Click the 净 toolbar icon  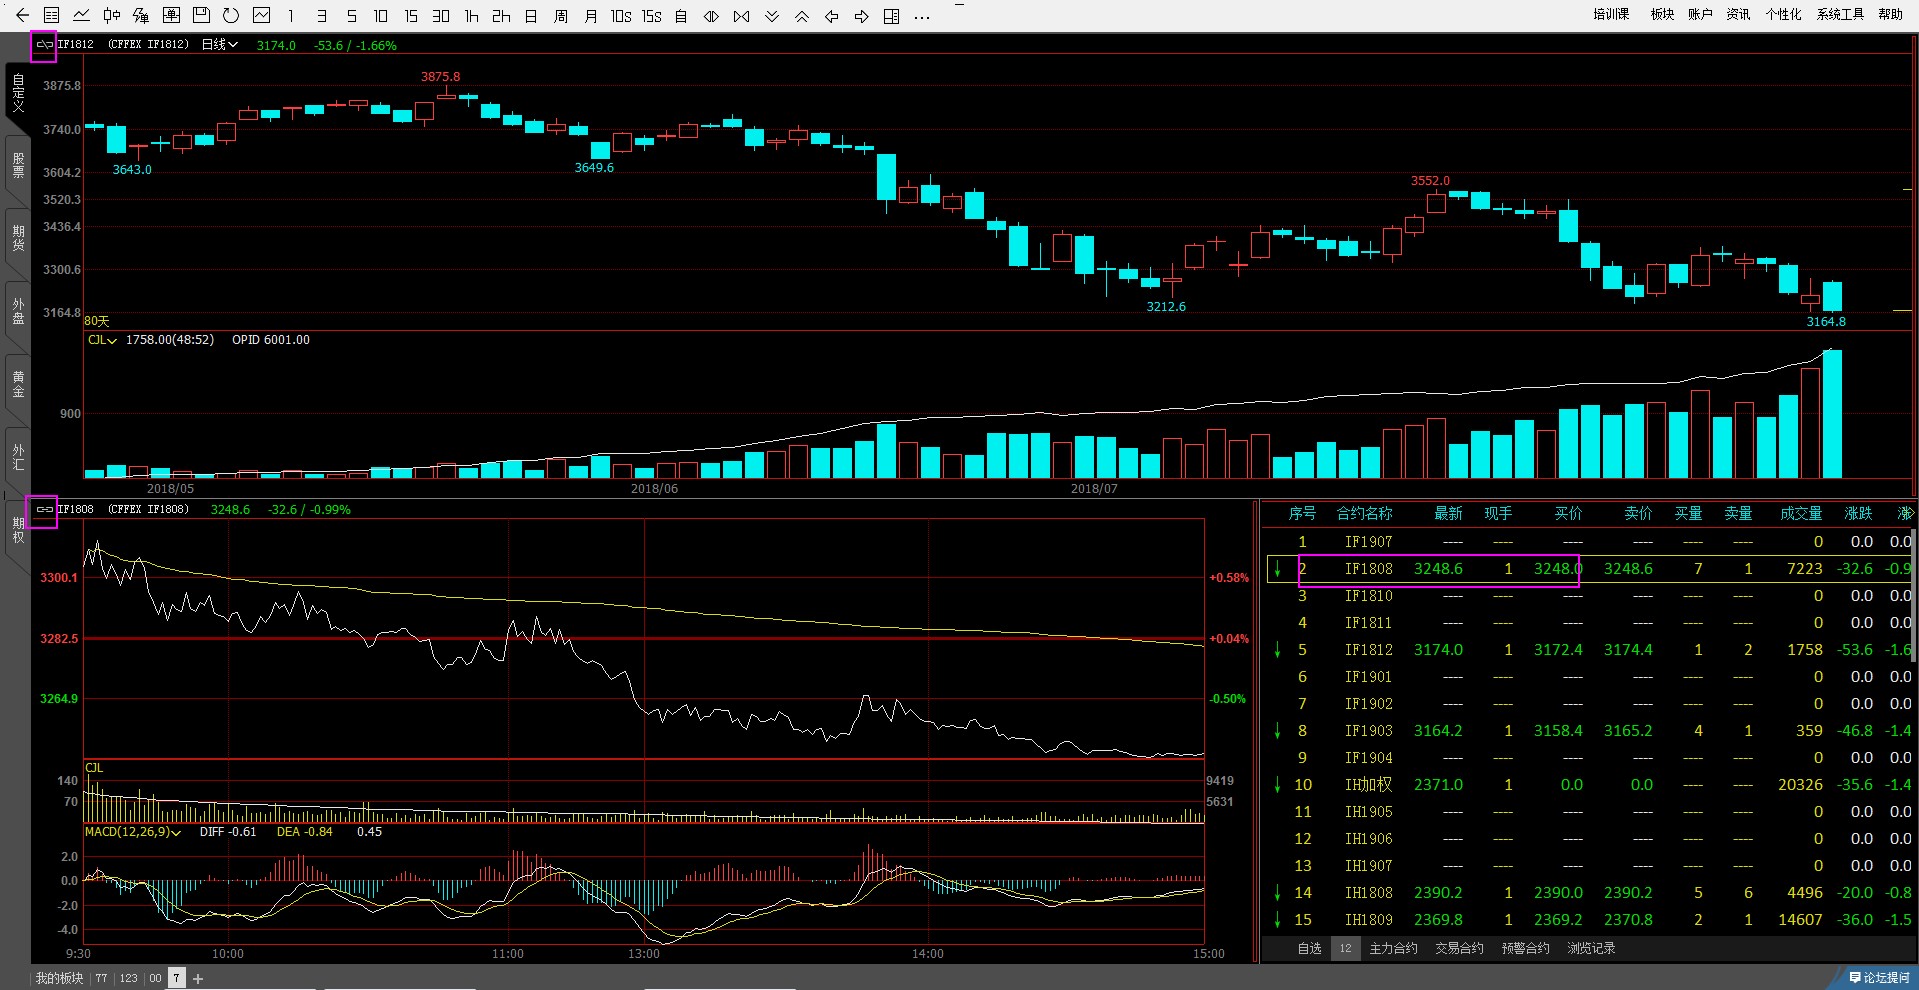pos(141,15)
